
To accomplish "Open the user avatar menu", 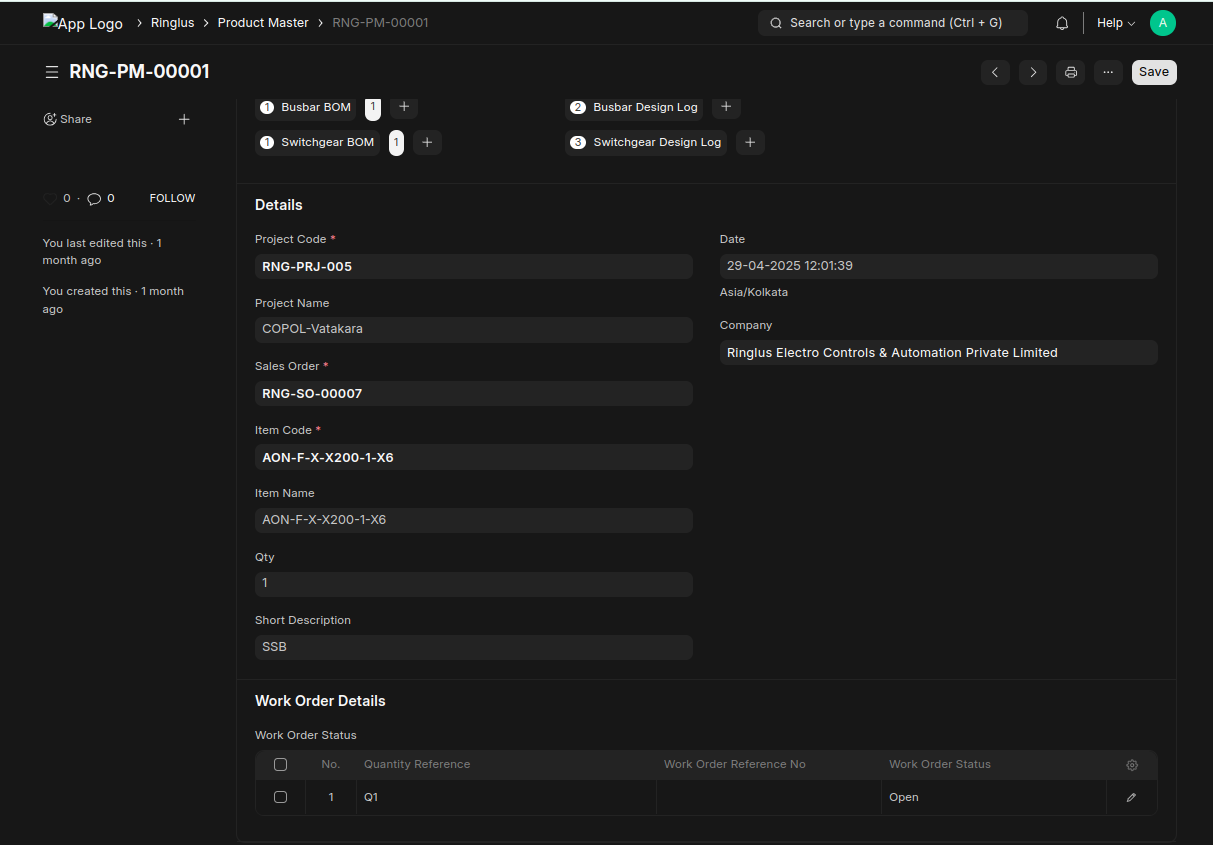I will [x=1162, y=23].
